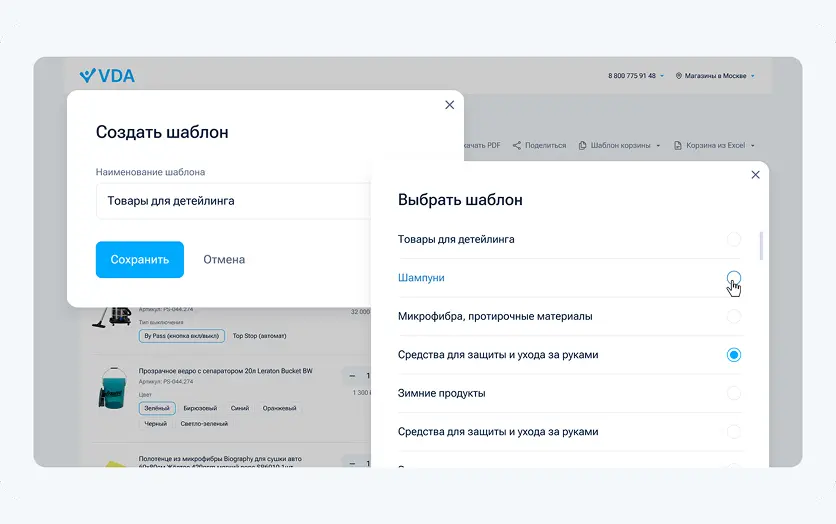This screenshot has width=836, height=524.
Task: Select the Шампуни radio button
Action: [734, 278]
